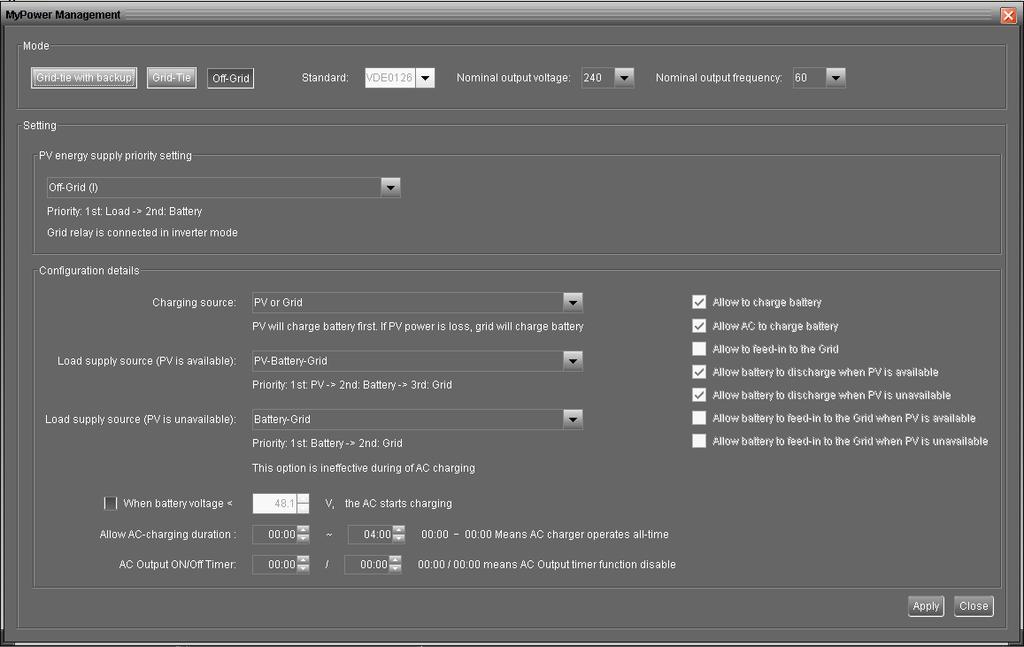The width and height of the screenshot is (1024, 647).
Task: Enable battery feed-in when PV is unavailable
Action: (699, 441)
